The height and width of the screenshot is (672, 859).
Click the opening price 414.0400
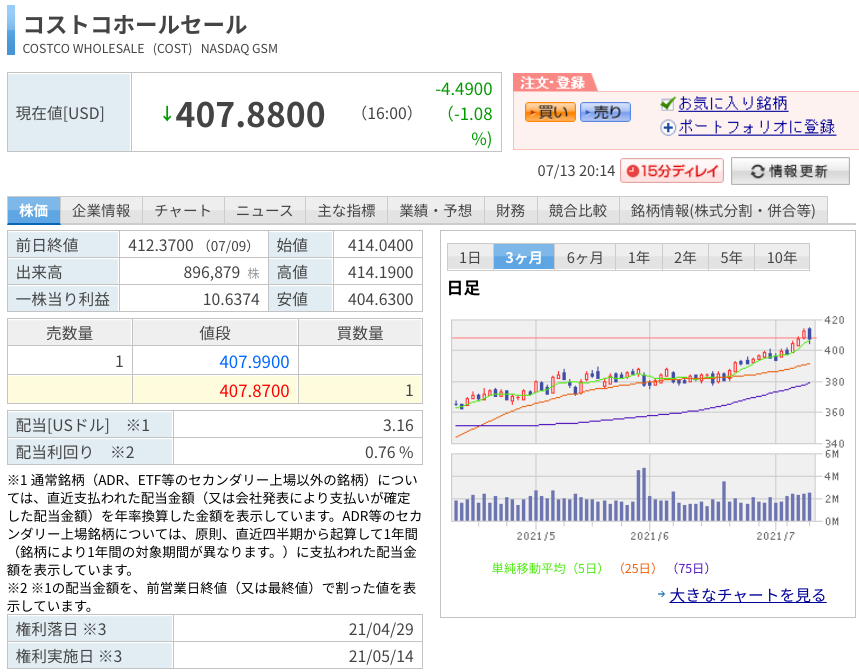click(380, 245)
